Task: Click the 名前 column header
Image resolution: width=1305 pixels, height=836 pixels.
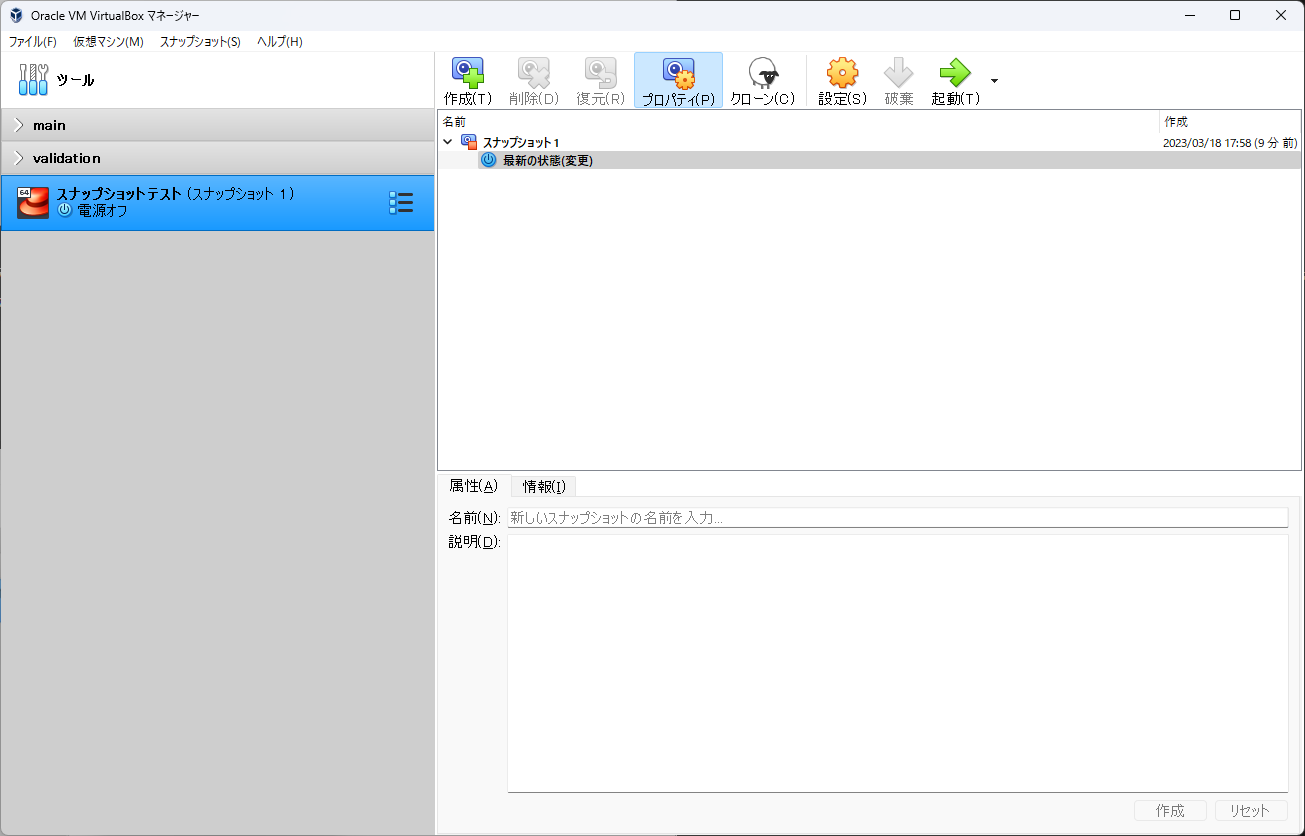Action: click(798, 121)
